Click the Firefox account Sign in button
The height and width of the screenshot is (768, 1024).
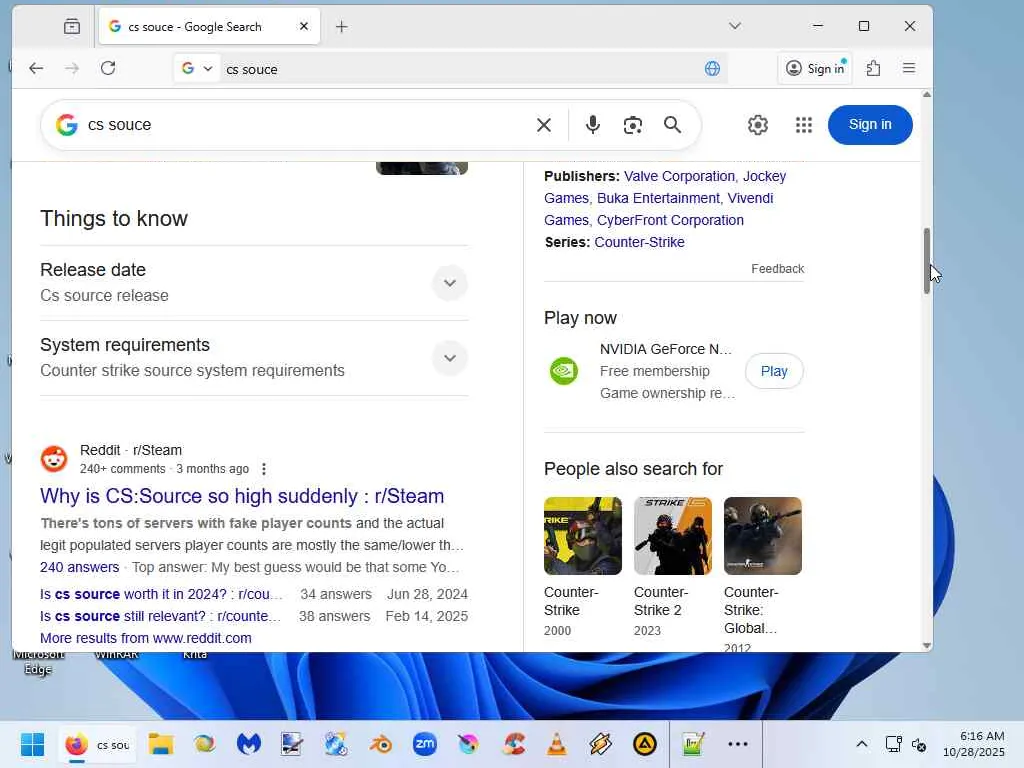(x=815, y=69)
